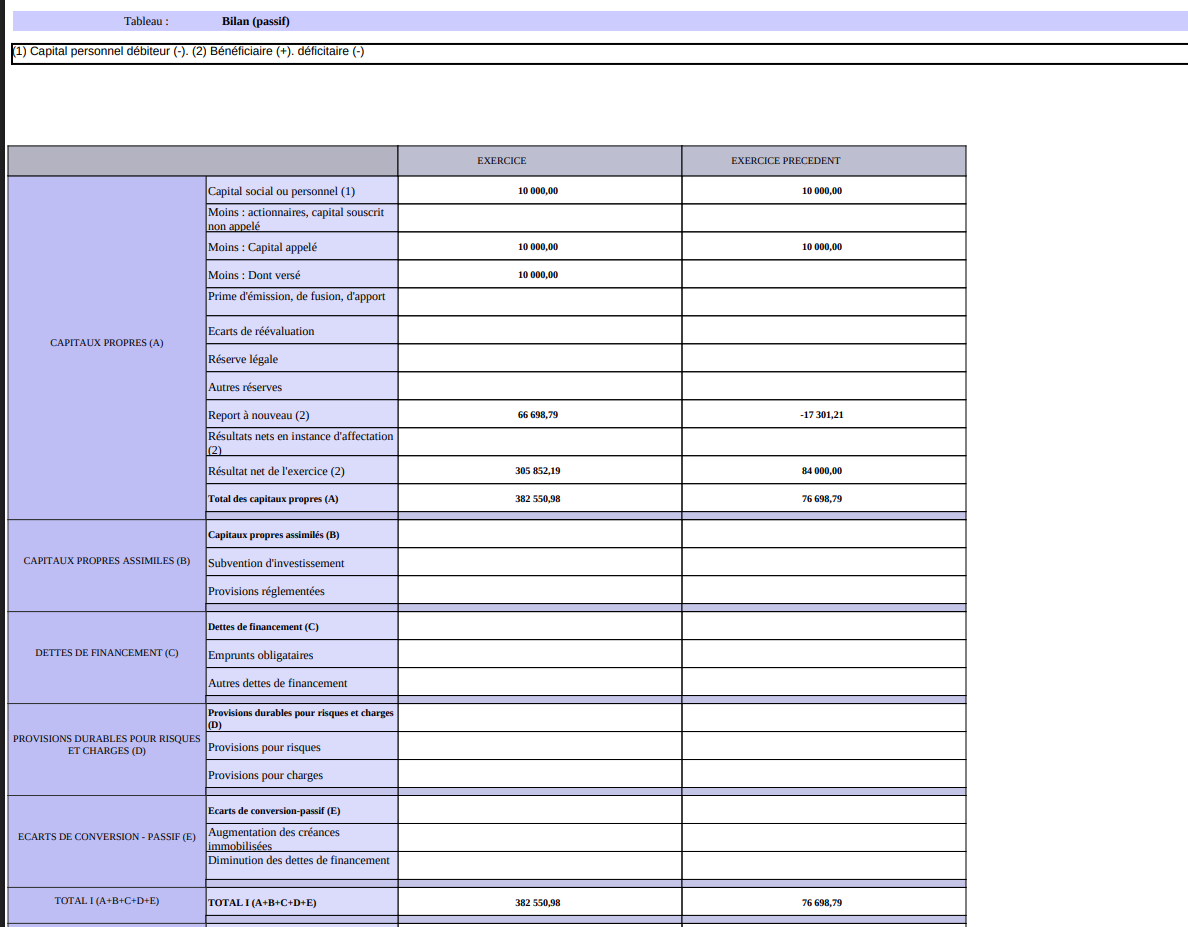Select the DETTES DE FINANCEMENT (C) section cell

(x=106, y=653)
